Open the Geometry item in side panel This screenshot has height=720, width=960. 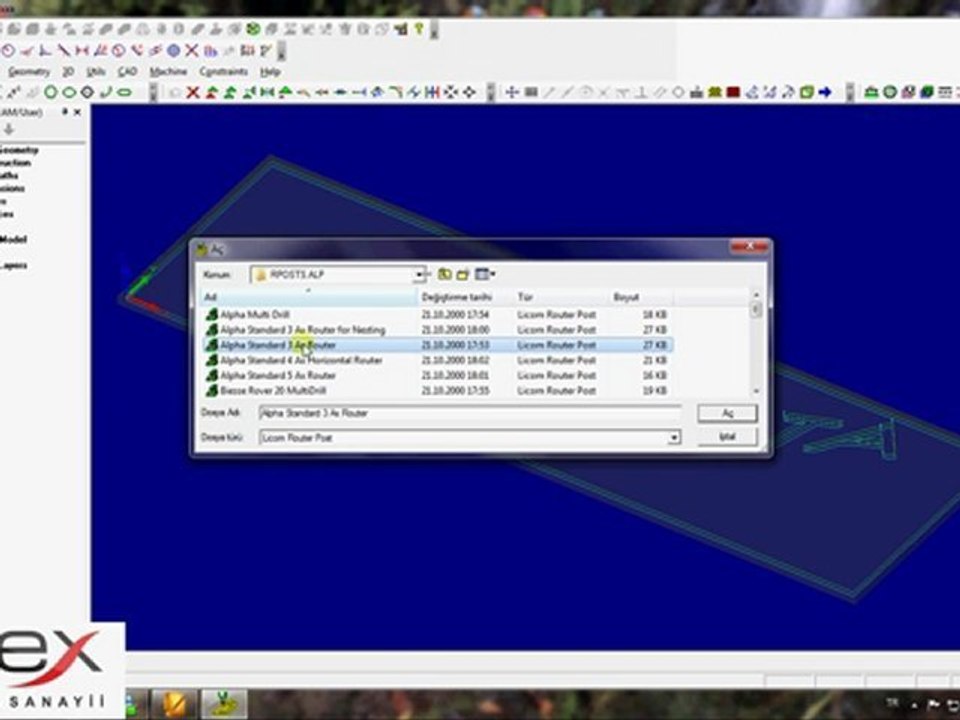[19, 151]
